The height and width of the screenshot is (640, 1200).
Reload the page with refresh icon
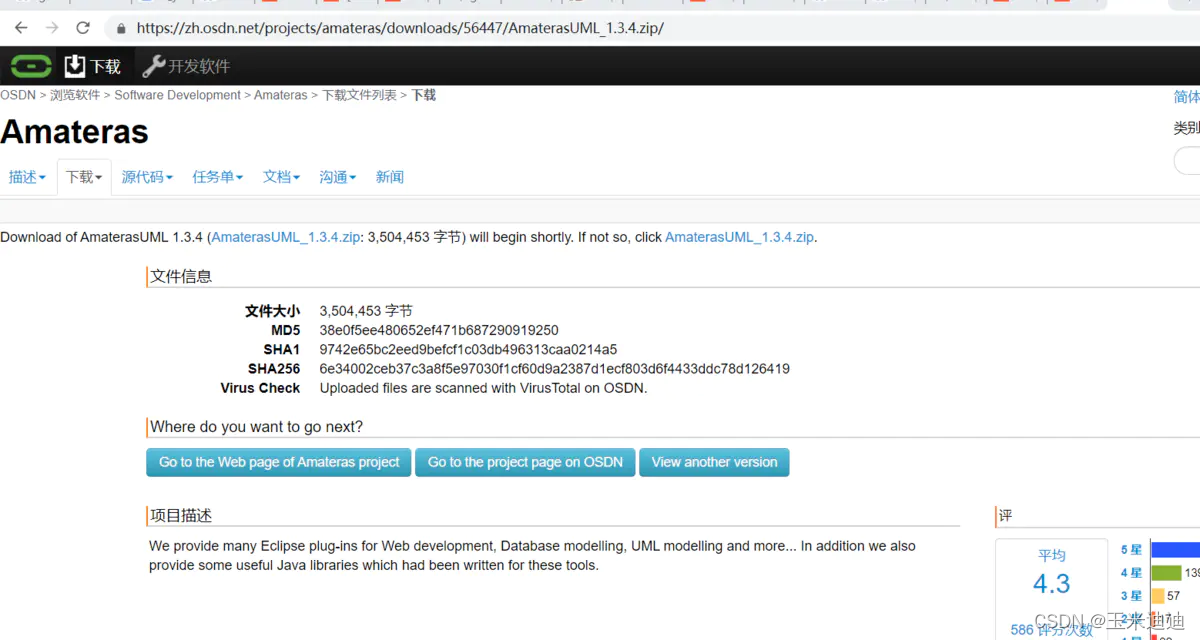83,28
